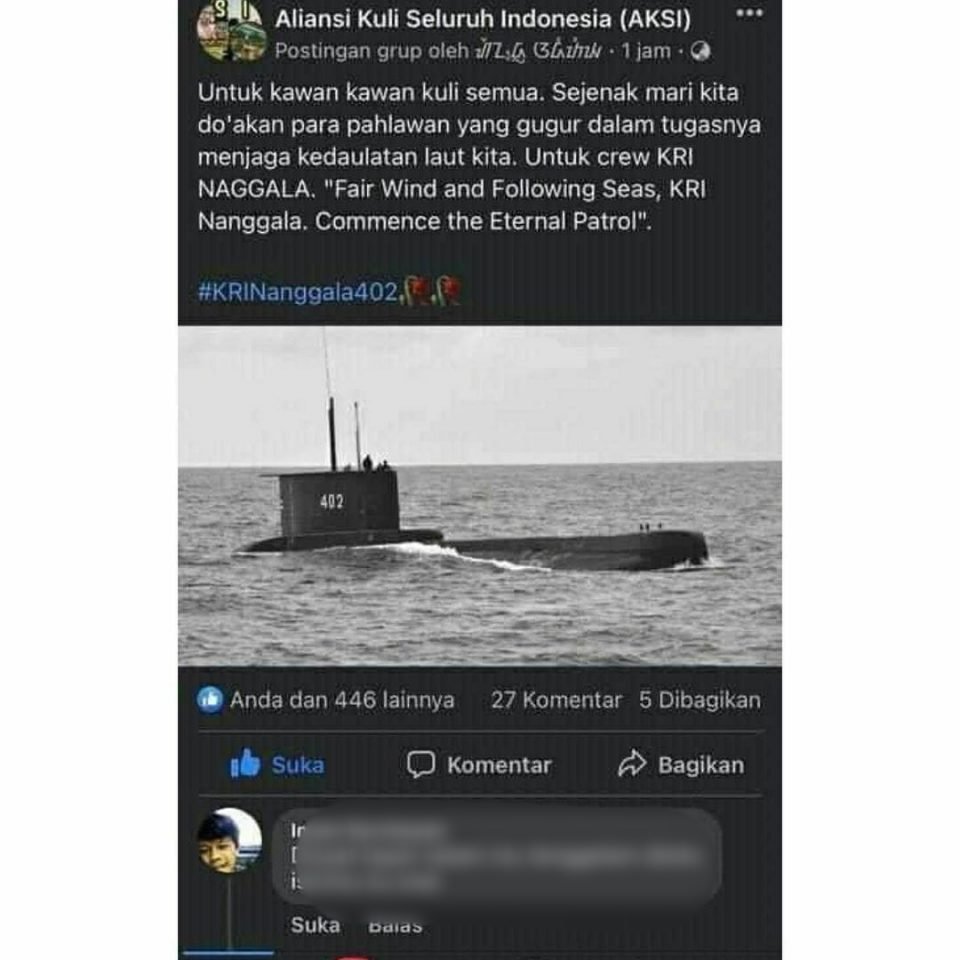Image resolution: width=960 pixels, height=960 pixels.
Task: Open the #KRINanggala402 hashtag
Action: click(x=298, y=292)
